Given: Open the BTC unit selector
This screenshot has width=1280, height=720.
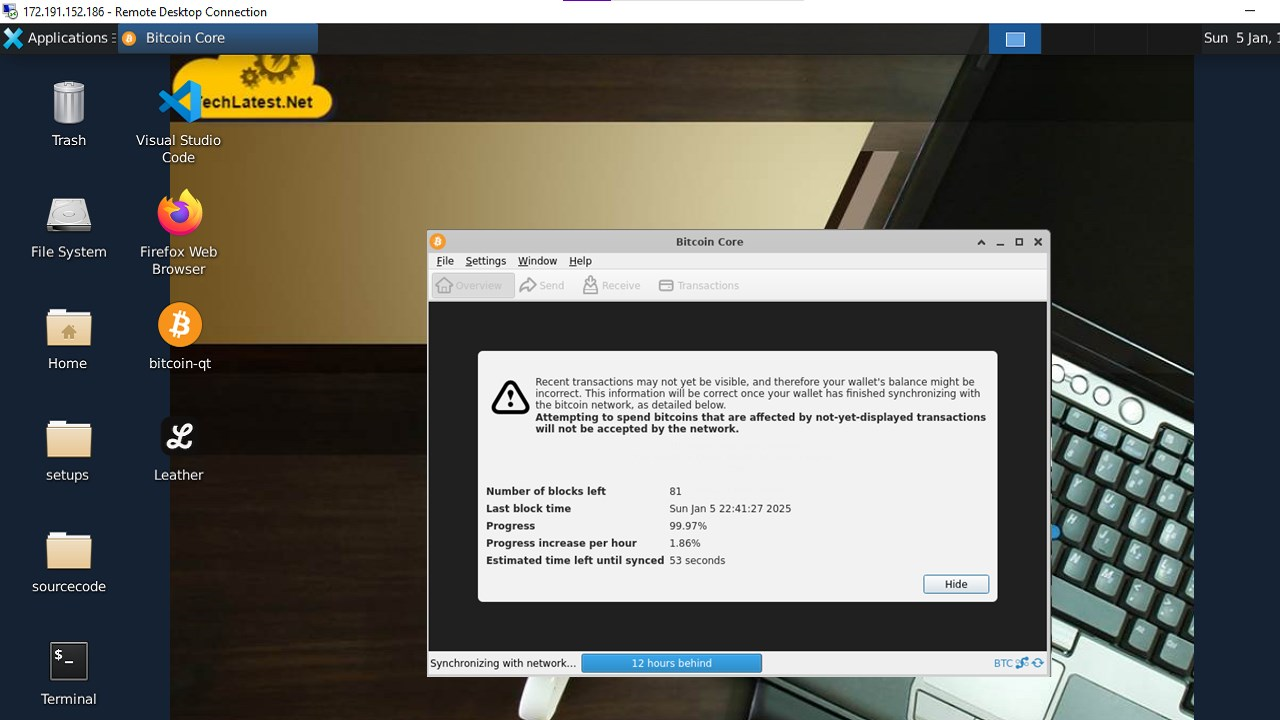Looking at the screenshot, I should [1002, 663].
